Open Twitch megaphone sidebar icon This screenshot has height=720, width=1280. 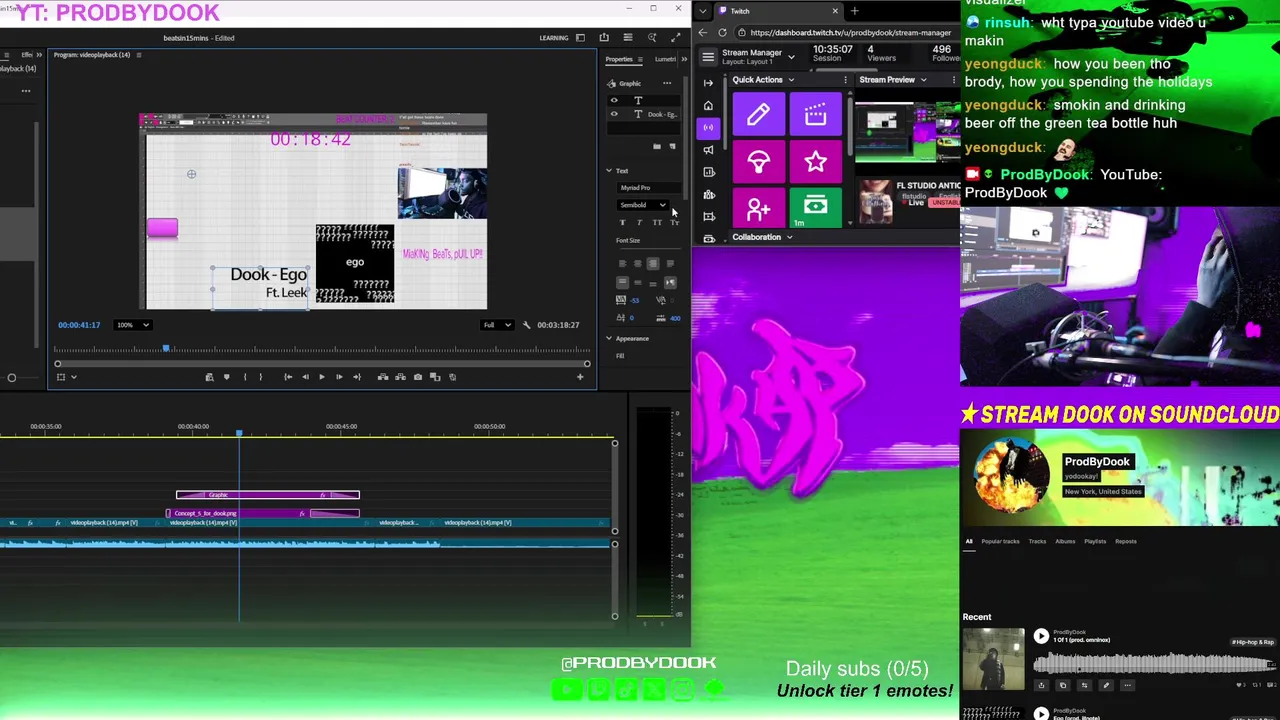(708, 150)
